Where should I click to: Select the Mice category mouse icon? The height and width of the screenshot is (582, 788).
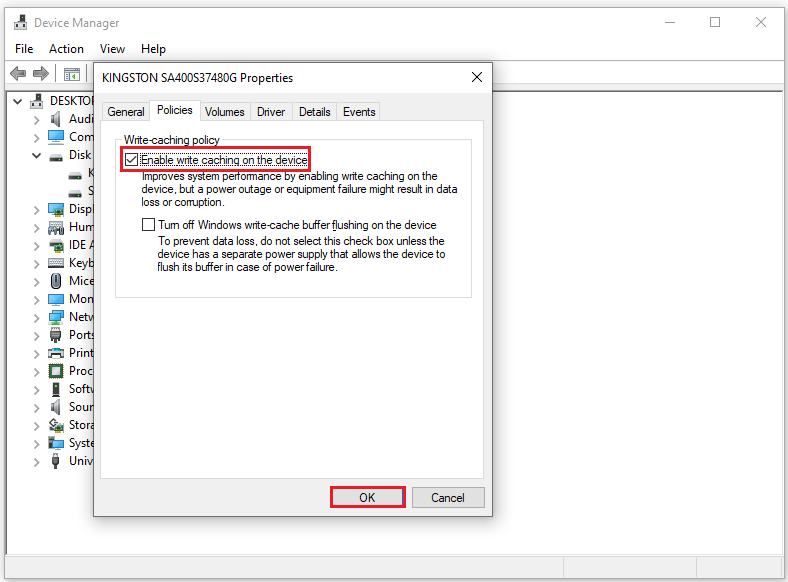[56, 281]
